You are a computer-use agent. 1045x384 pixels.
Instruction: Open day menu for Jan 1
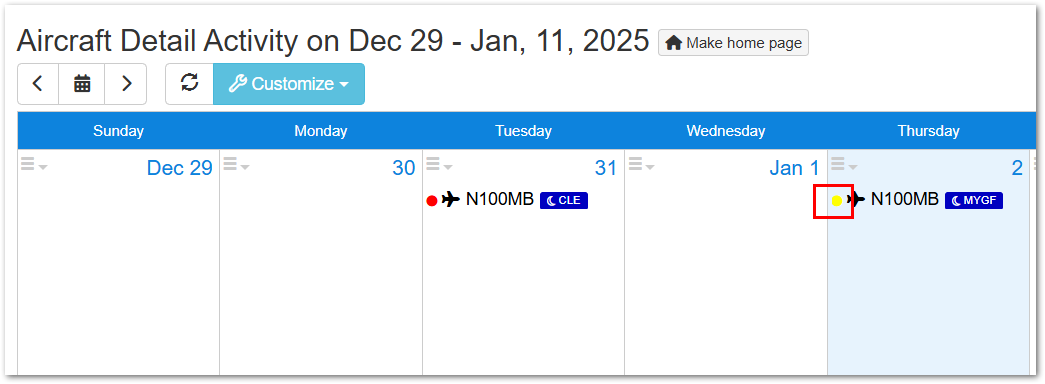[x=641, y=165]
